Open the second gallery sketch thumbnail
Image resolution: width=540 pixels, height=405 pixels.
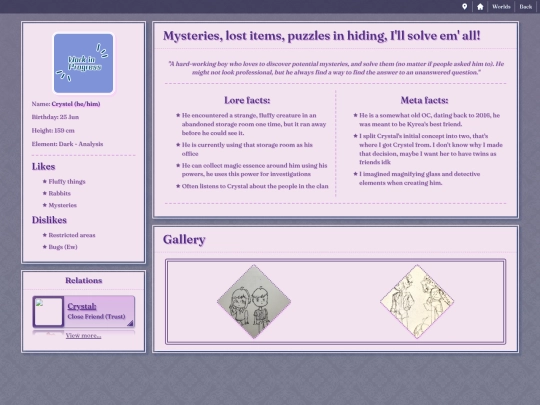coord(417,301)
